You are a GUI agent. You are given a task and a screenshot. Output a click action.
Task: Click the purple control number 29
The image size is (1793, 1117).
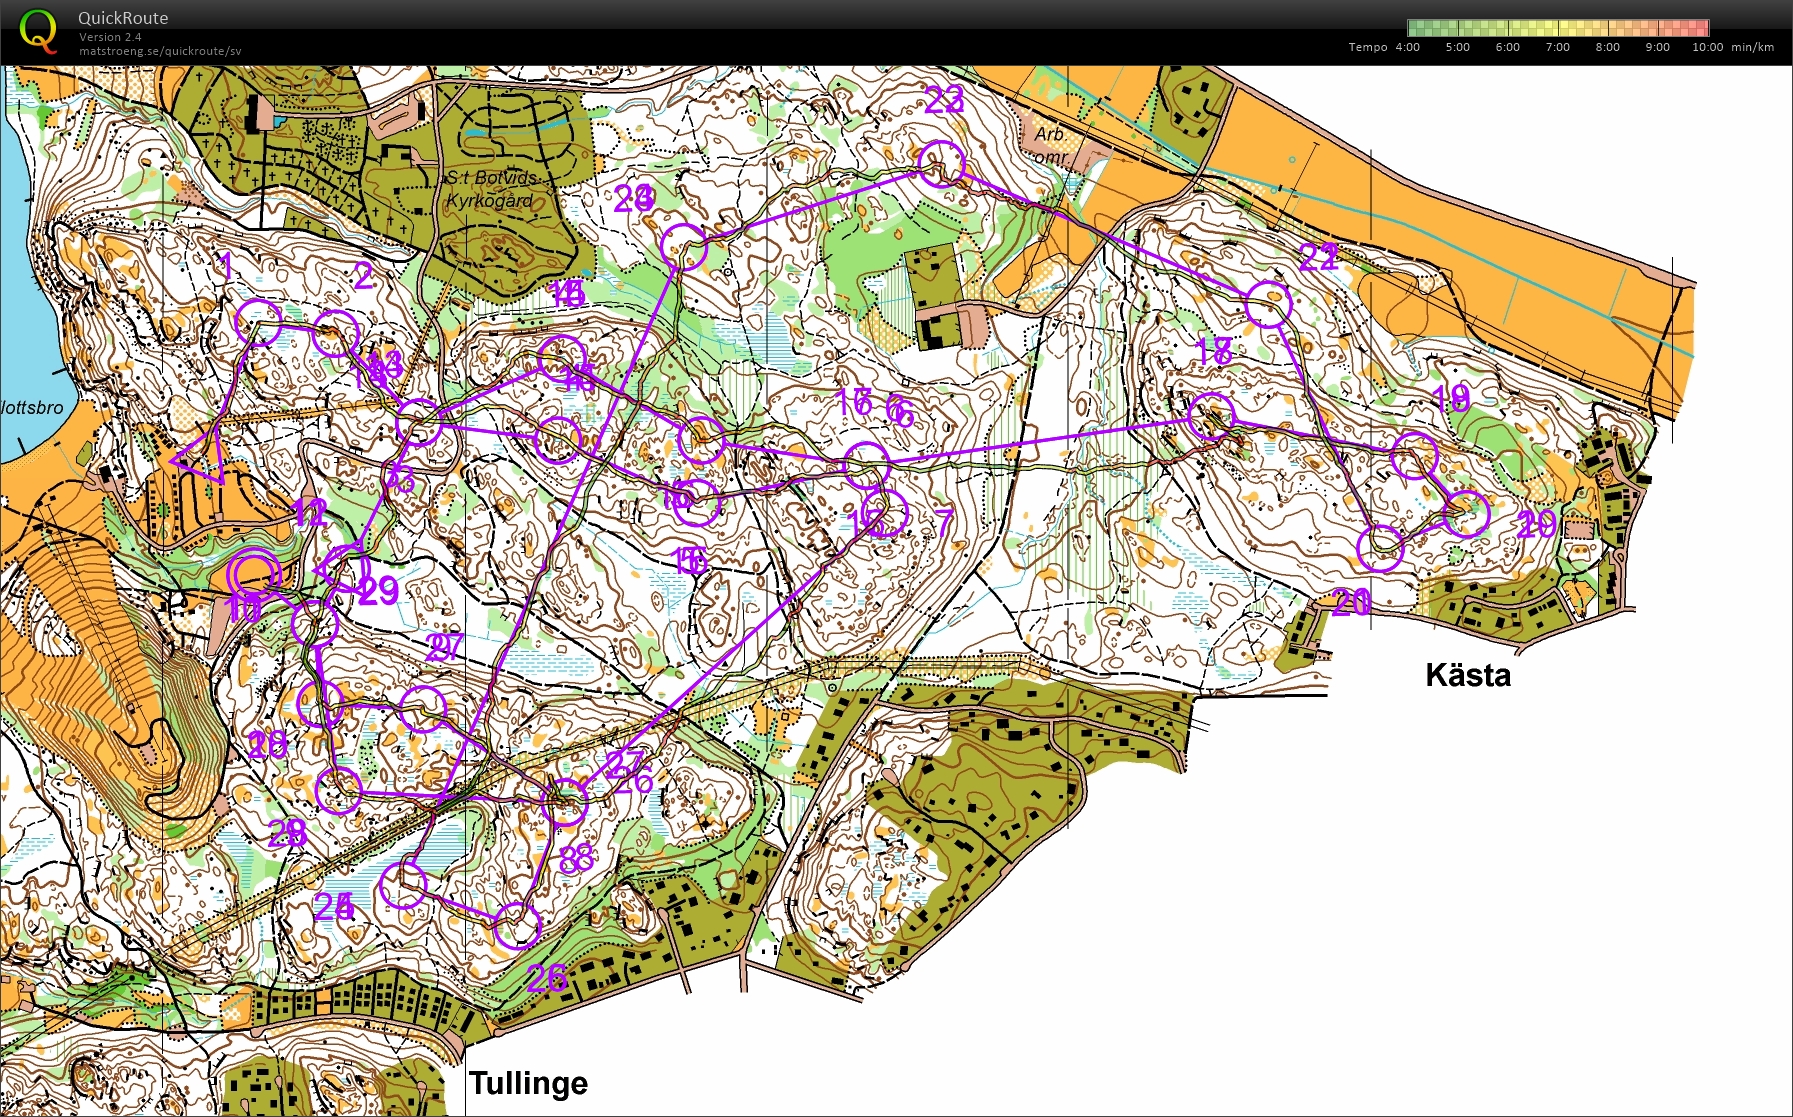(x=379, y=591)
